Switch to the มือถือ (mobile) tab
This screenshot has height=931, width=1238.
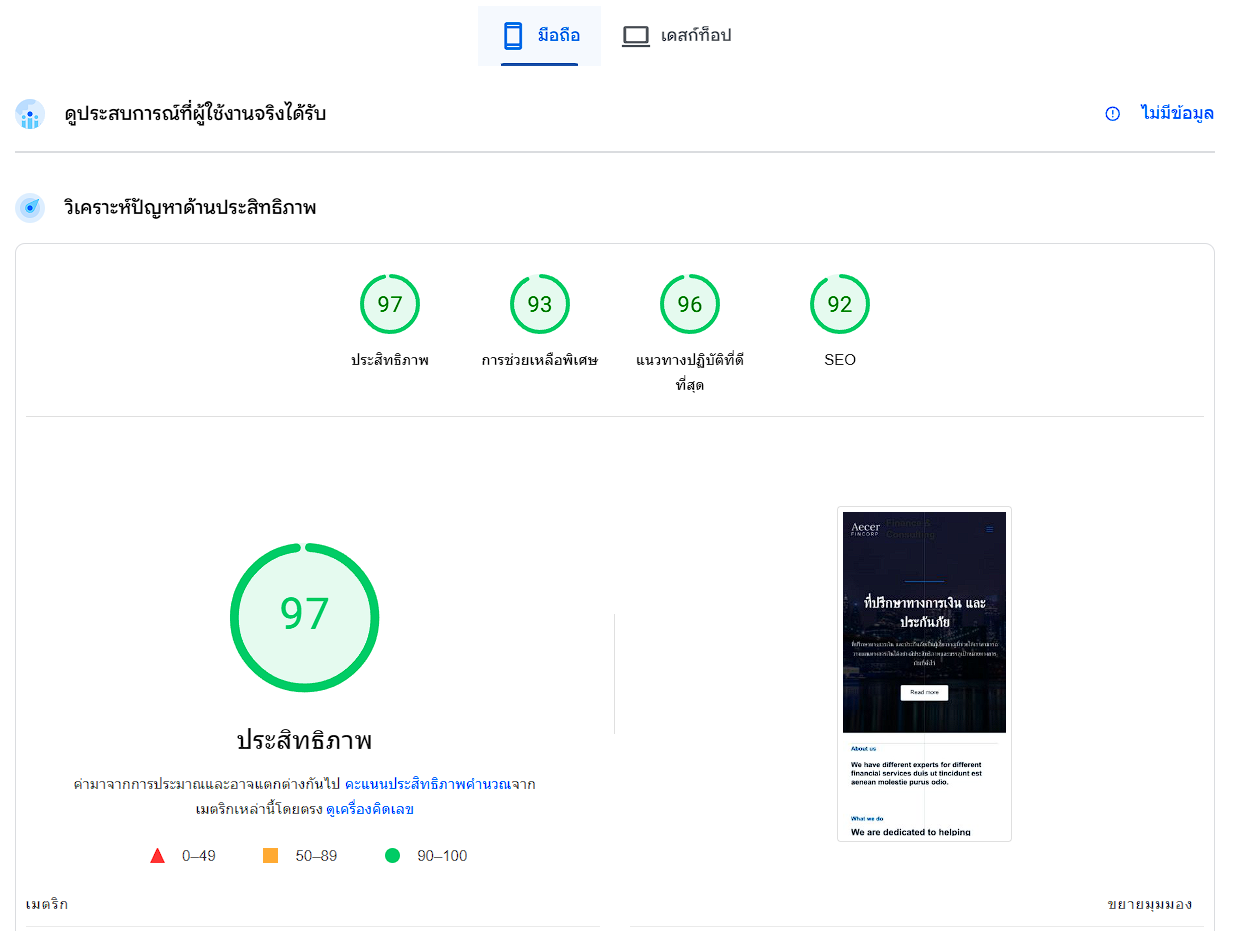539,36
